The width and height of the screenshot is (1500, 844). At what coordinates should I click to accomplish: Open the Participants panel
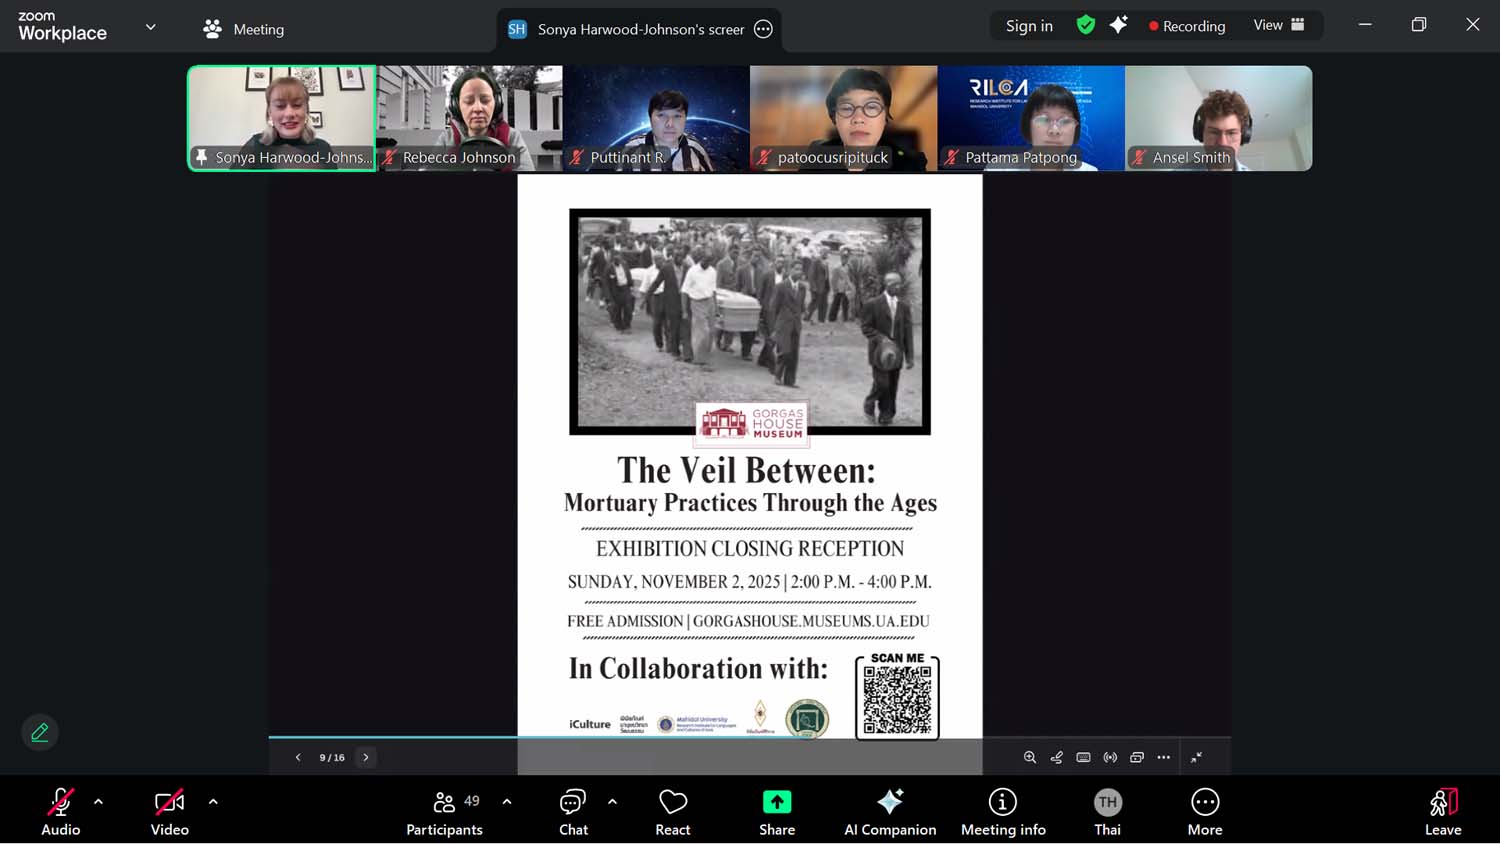pos(445,811)
